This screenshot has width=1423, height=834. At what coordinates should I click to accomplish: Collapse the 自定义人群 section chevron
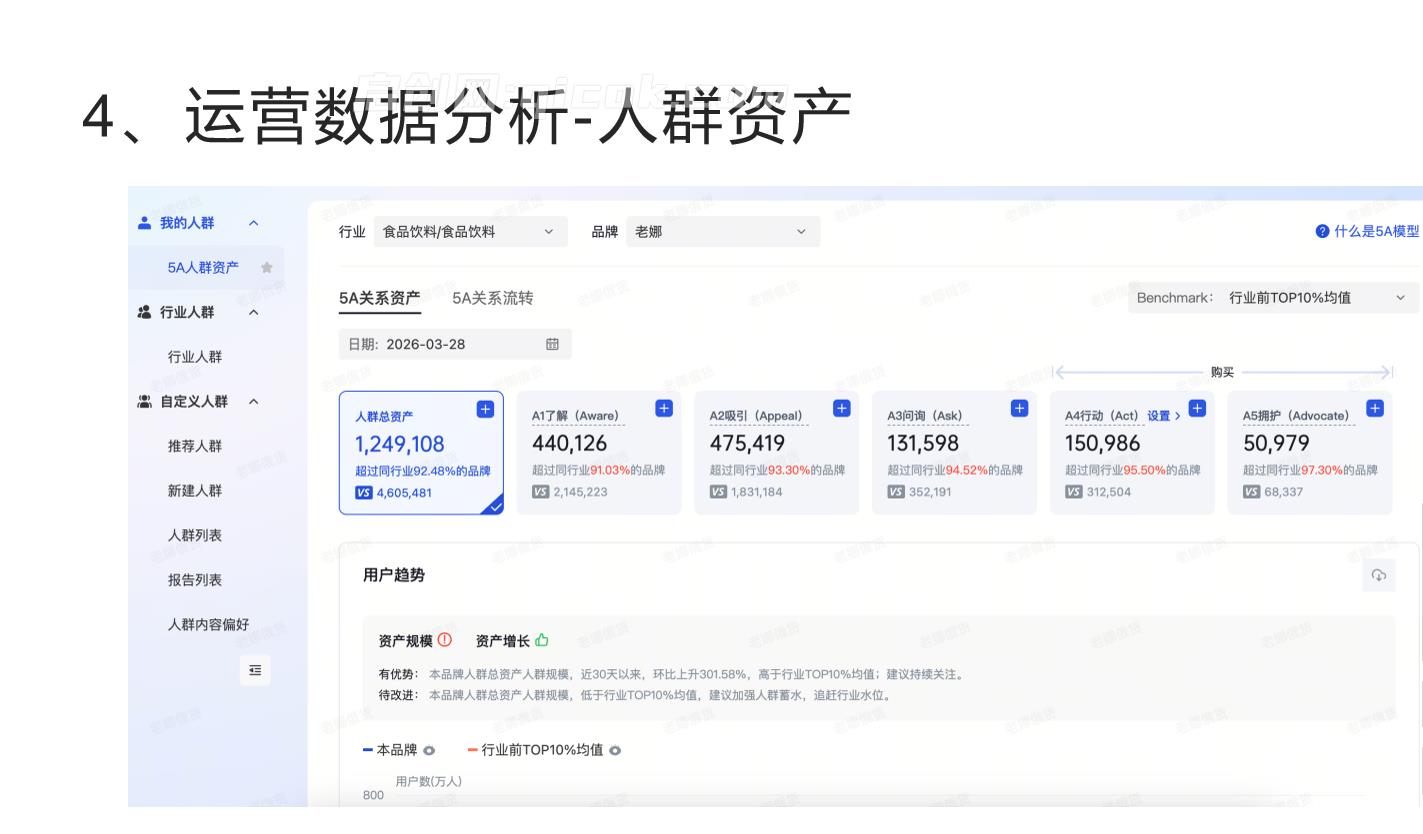253,402
